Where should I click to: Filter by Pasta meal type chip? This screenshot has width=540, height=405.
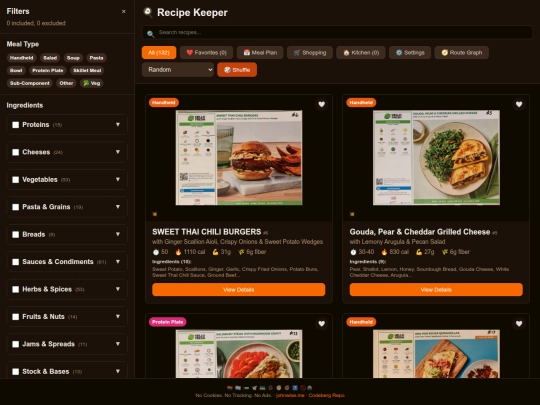96,58
